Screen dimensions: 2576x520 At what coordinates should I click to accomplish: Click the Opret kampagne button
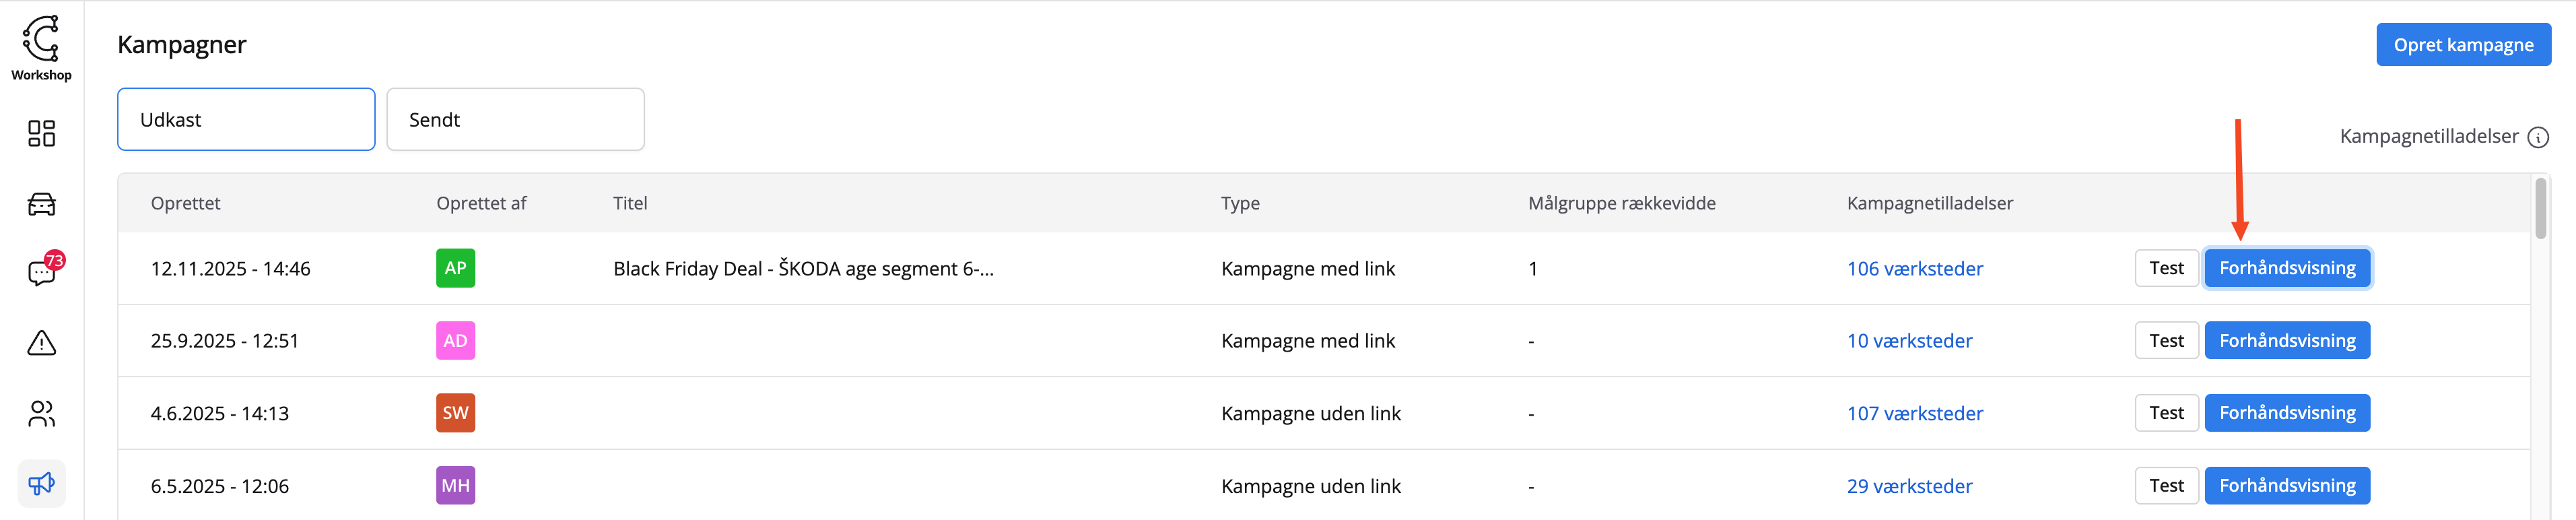tap(2462, 45)
